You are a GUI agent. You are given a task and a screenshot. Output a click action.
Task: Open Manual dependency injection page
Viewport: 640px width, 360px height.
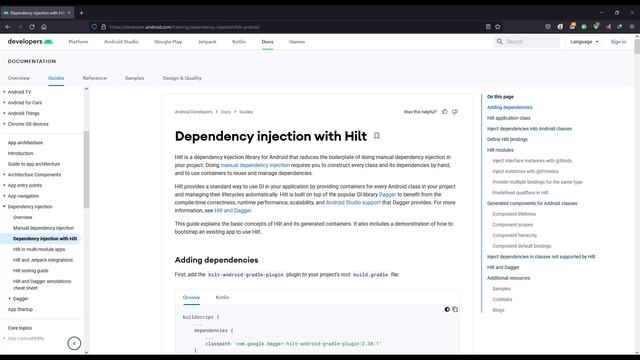pyautogui.click(x=43, y=228)
